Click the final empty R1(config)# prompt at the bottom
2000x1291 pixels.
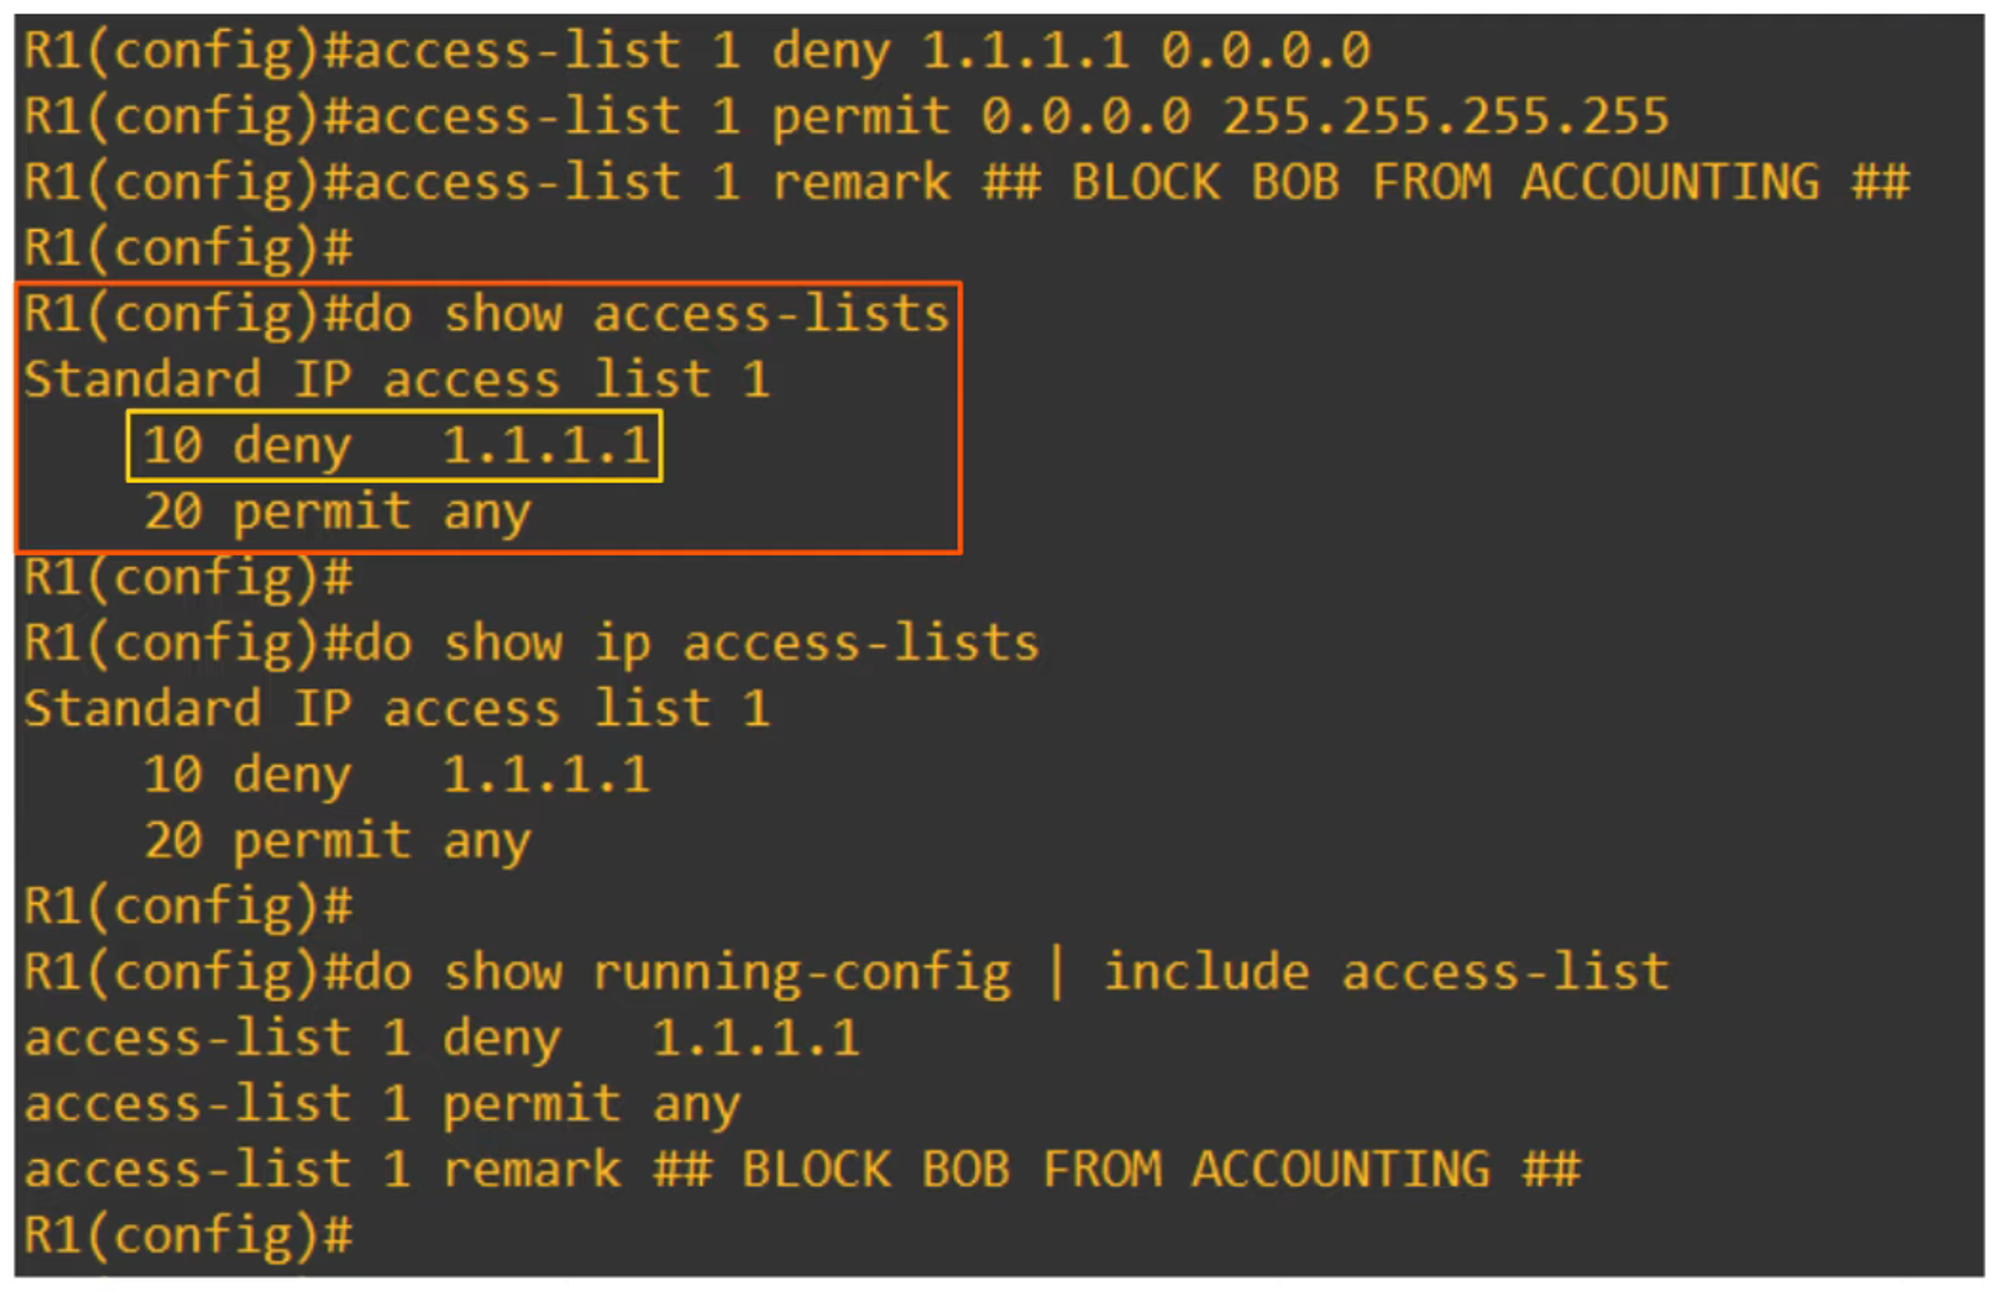188,1236
